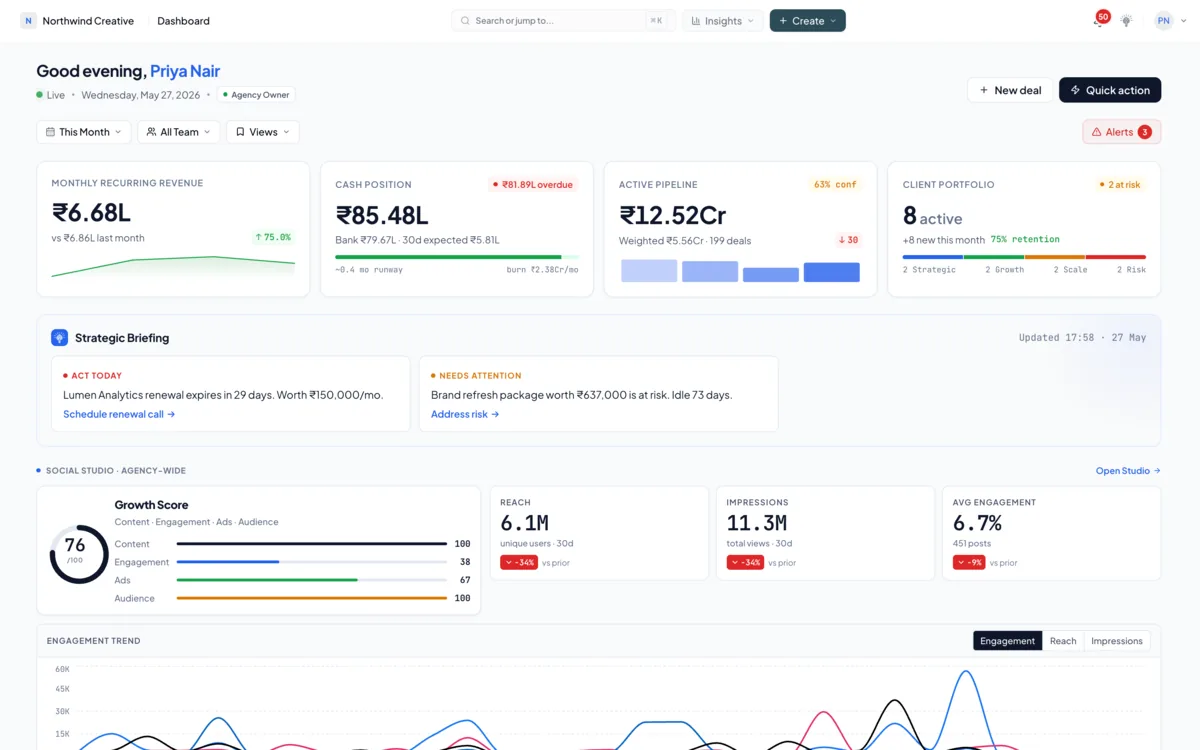Click the ₹81.89L overdue badge
Viewport: 1200px width, 750px height.
pos(532,184)
